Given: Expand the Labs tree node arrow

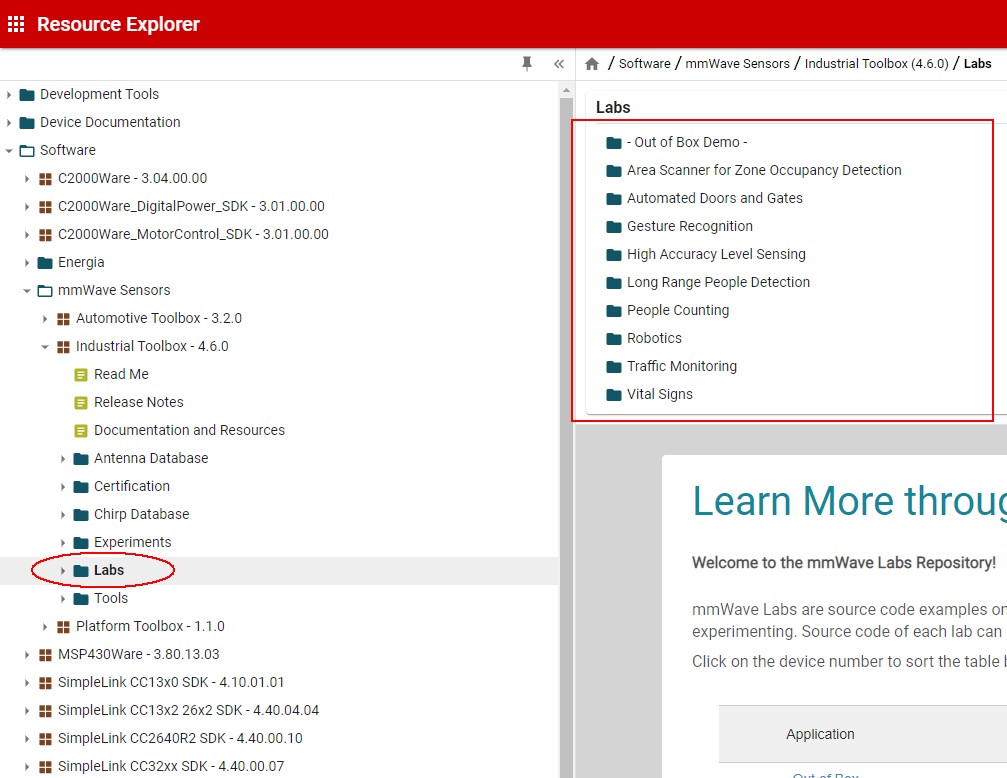Looking at the screenshot, I should pos(63,570).
